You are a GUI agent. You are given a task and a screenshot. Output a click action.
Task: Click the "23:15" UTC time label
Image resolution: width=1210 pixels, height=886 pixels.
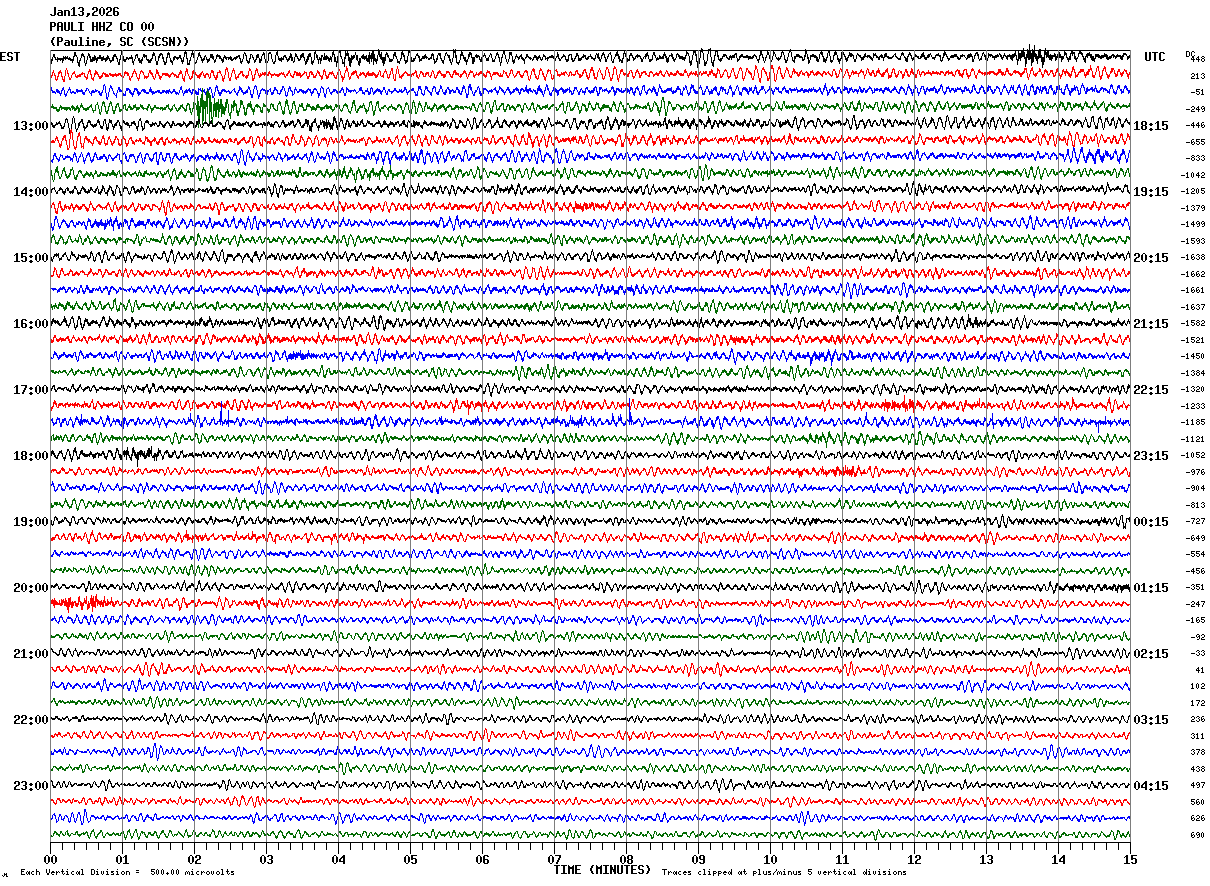pyautogui.click(x=1151, y=456)
